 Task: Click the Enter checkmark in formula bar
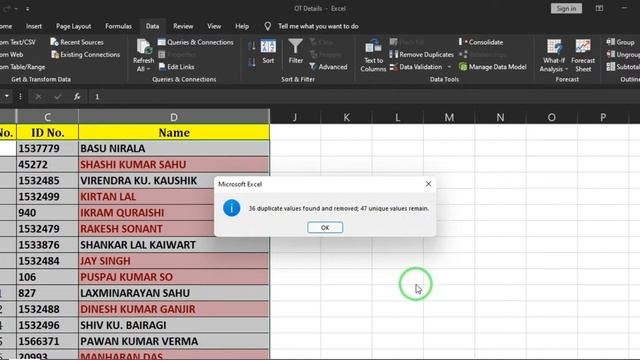point(58,97)
